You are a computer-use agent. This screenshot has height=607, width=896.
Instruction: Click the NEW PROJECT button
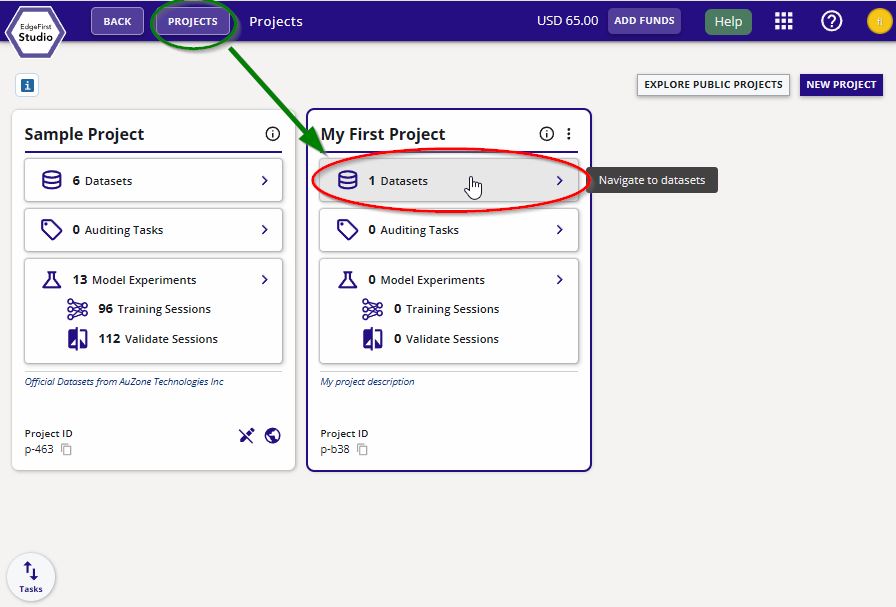pos(841,85)
